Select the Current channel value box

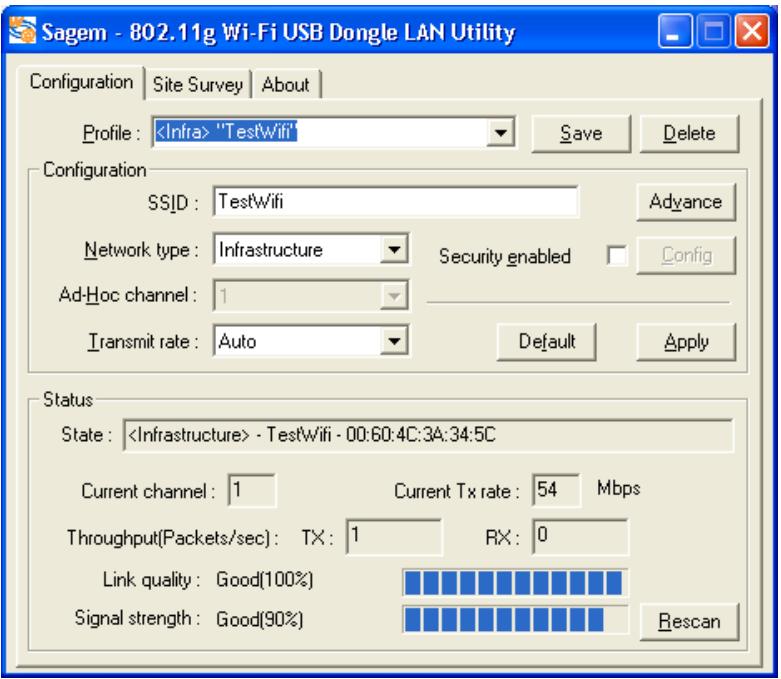252,490
